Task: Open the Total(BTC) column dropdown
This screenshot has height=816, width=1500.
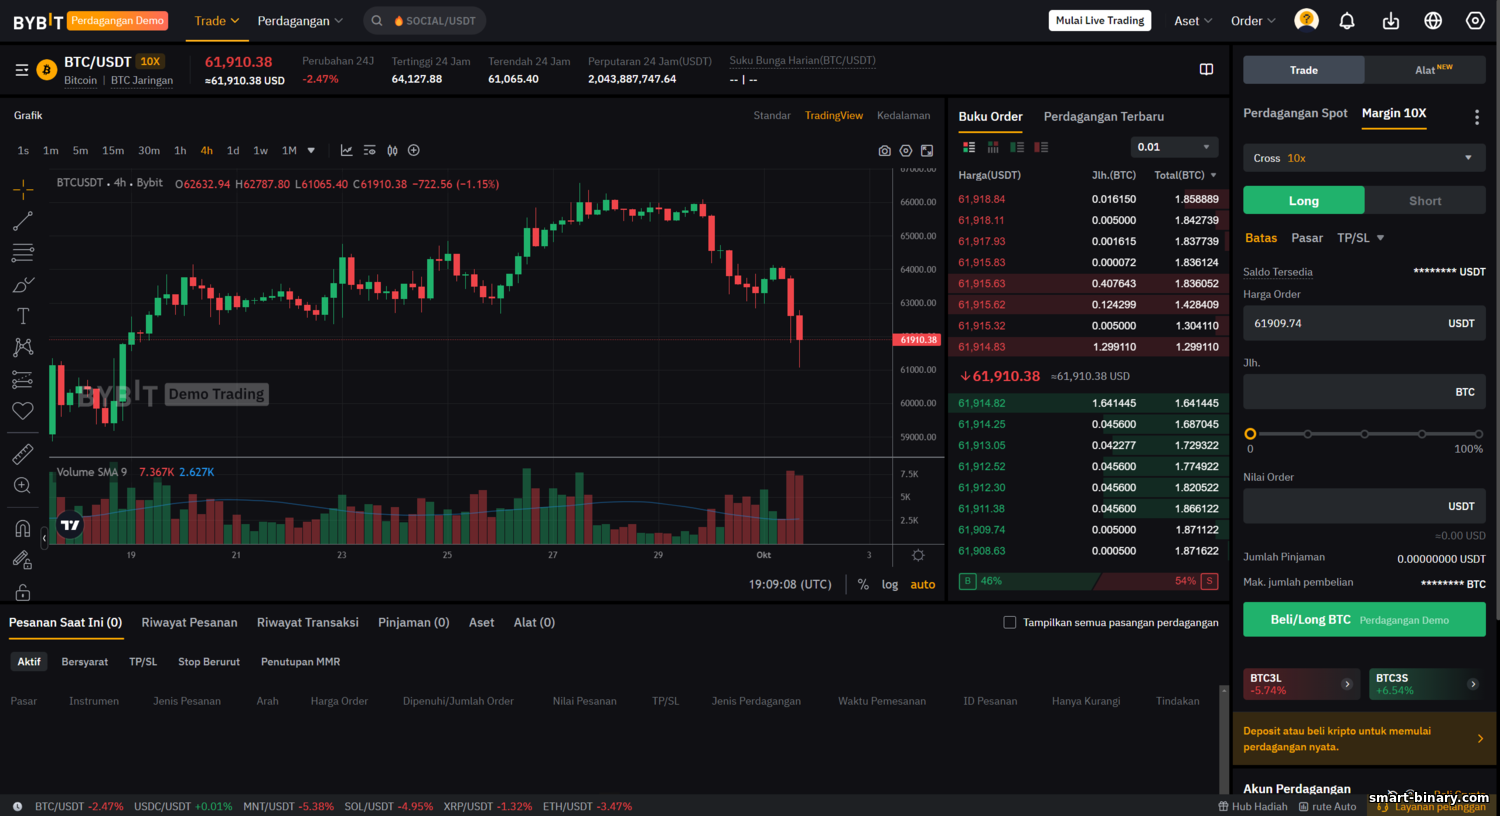Action: (1186, 175)
